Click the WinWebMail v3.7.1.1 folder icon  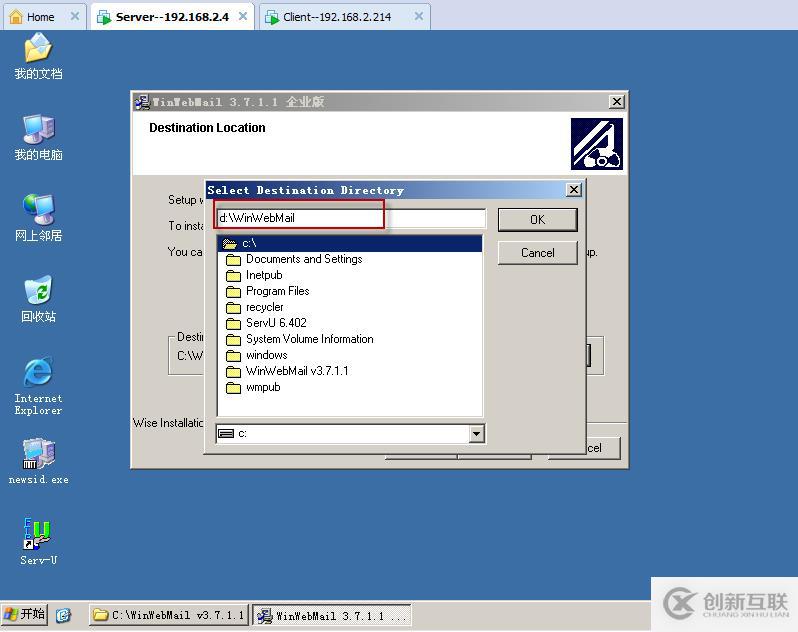coord(233,371)
